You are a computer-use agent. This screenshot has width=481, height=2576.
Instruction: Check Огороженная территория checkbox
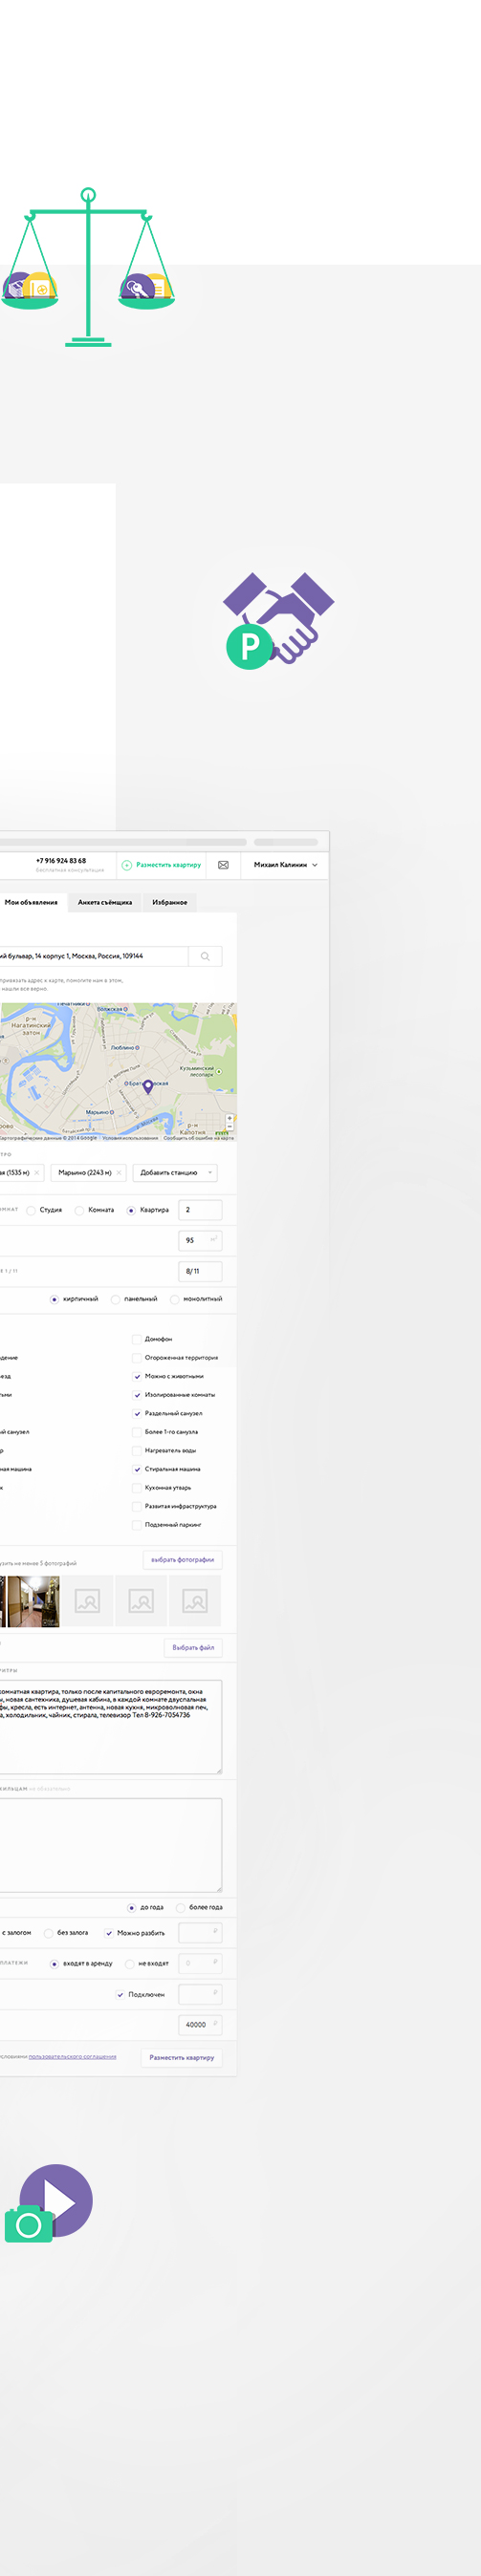(x=137, y=1358)
